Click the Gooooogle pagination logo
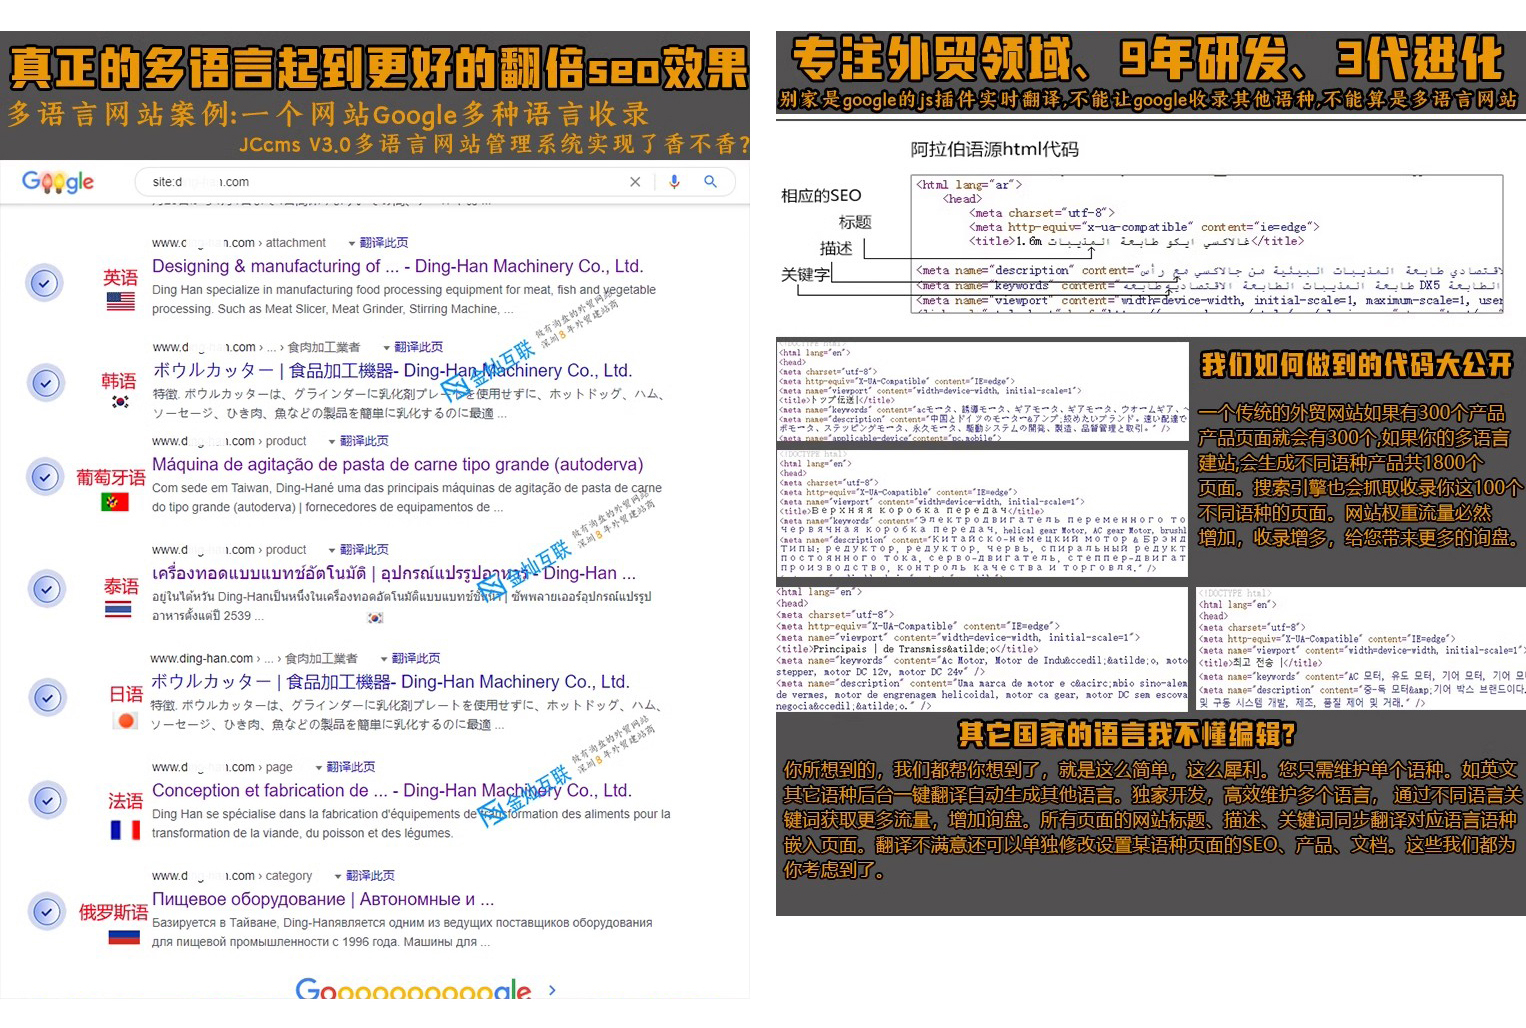The width and height of the screenshot is (1526, 1028). pyautogui.click(x=413, y=990)
